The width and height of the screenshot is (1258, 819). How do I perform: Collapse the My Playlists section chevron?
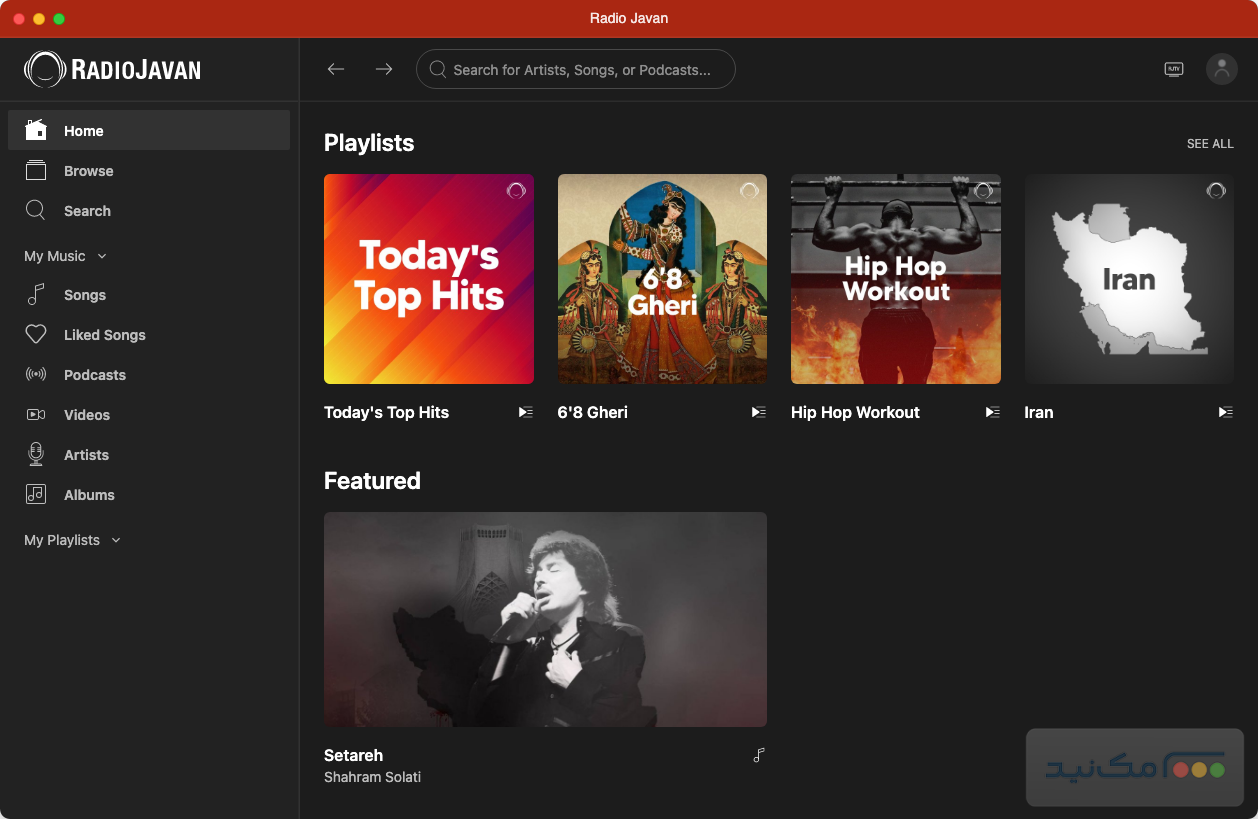(116, 541)
